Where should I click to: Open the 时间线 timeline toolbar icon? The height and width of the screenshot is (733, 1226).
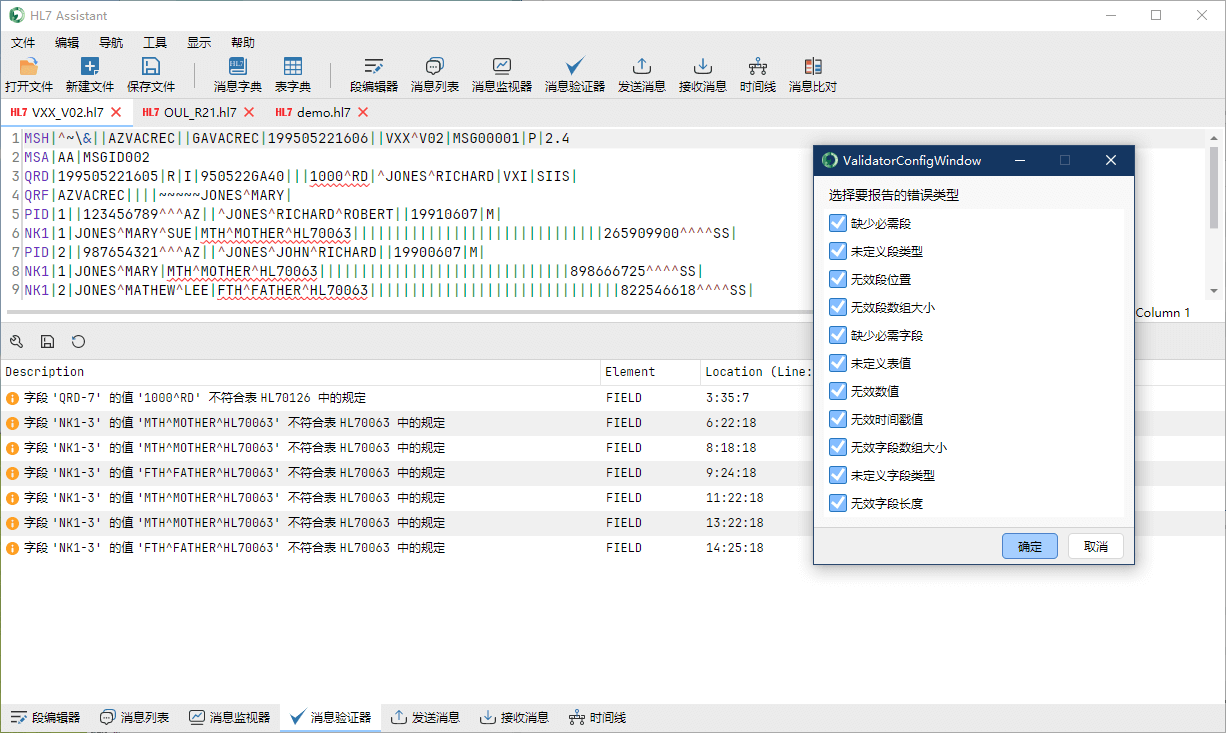click(x=757, y=68)
